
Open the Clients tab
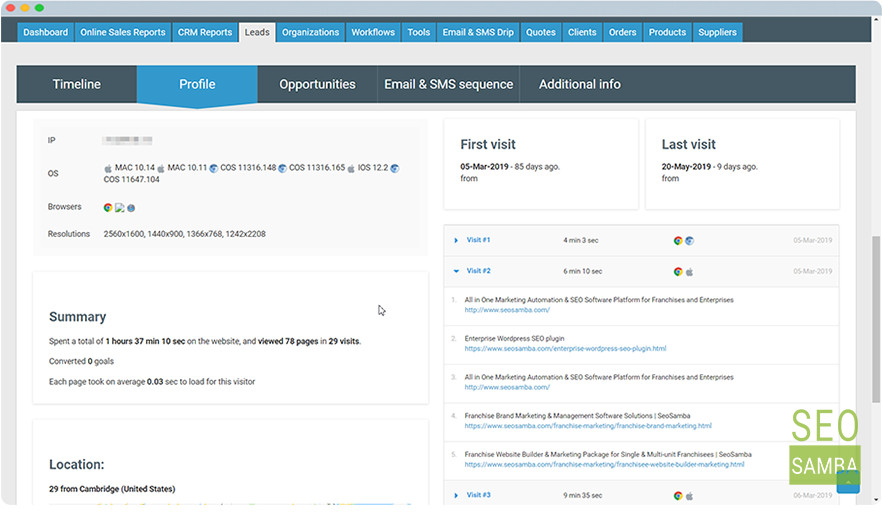pos(582,32)
